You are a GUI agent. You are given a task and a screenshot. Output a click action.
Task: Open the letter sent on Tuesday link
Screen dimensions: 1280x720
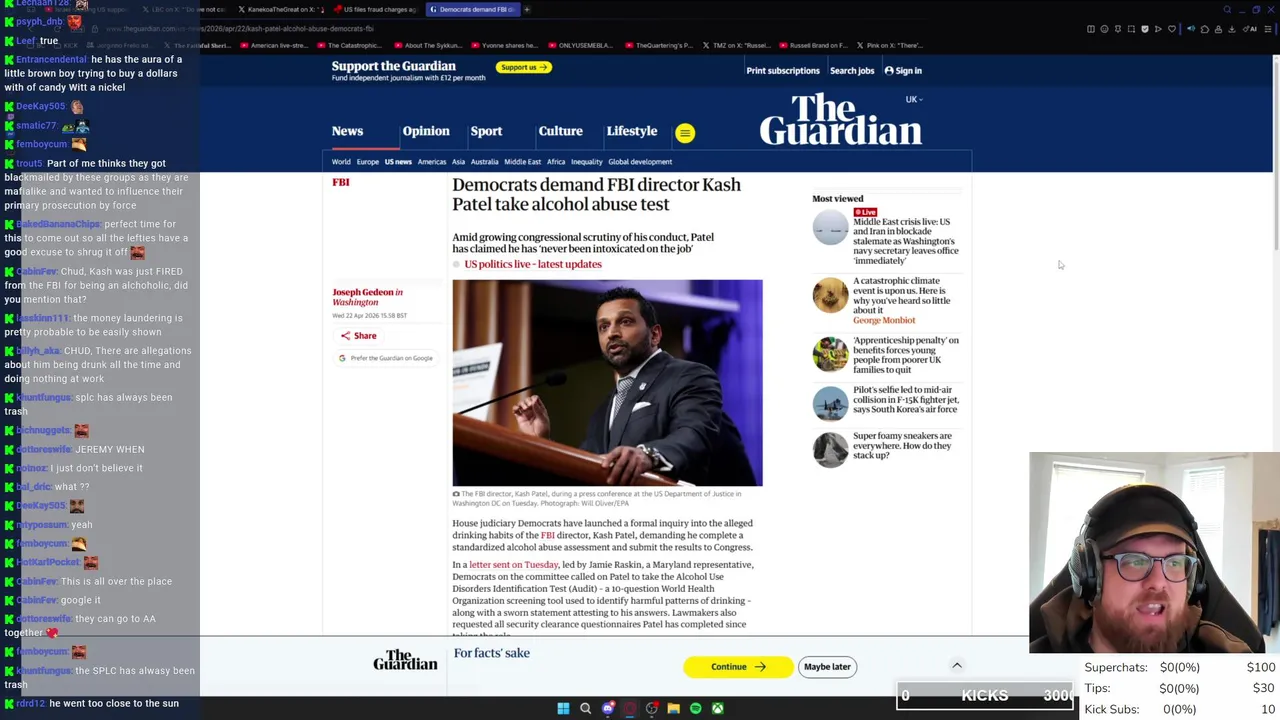point(513,565)
